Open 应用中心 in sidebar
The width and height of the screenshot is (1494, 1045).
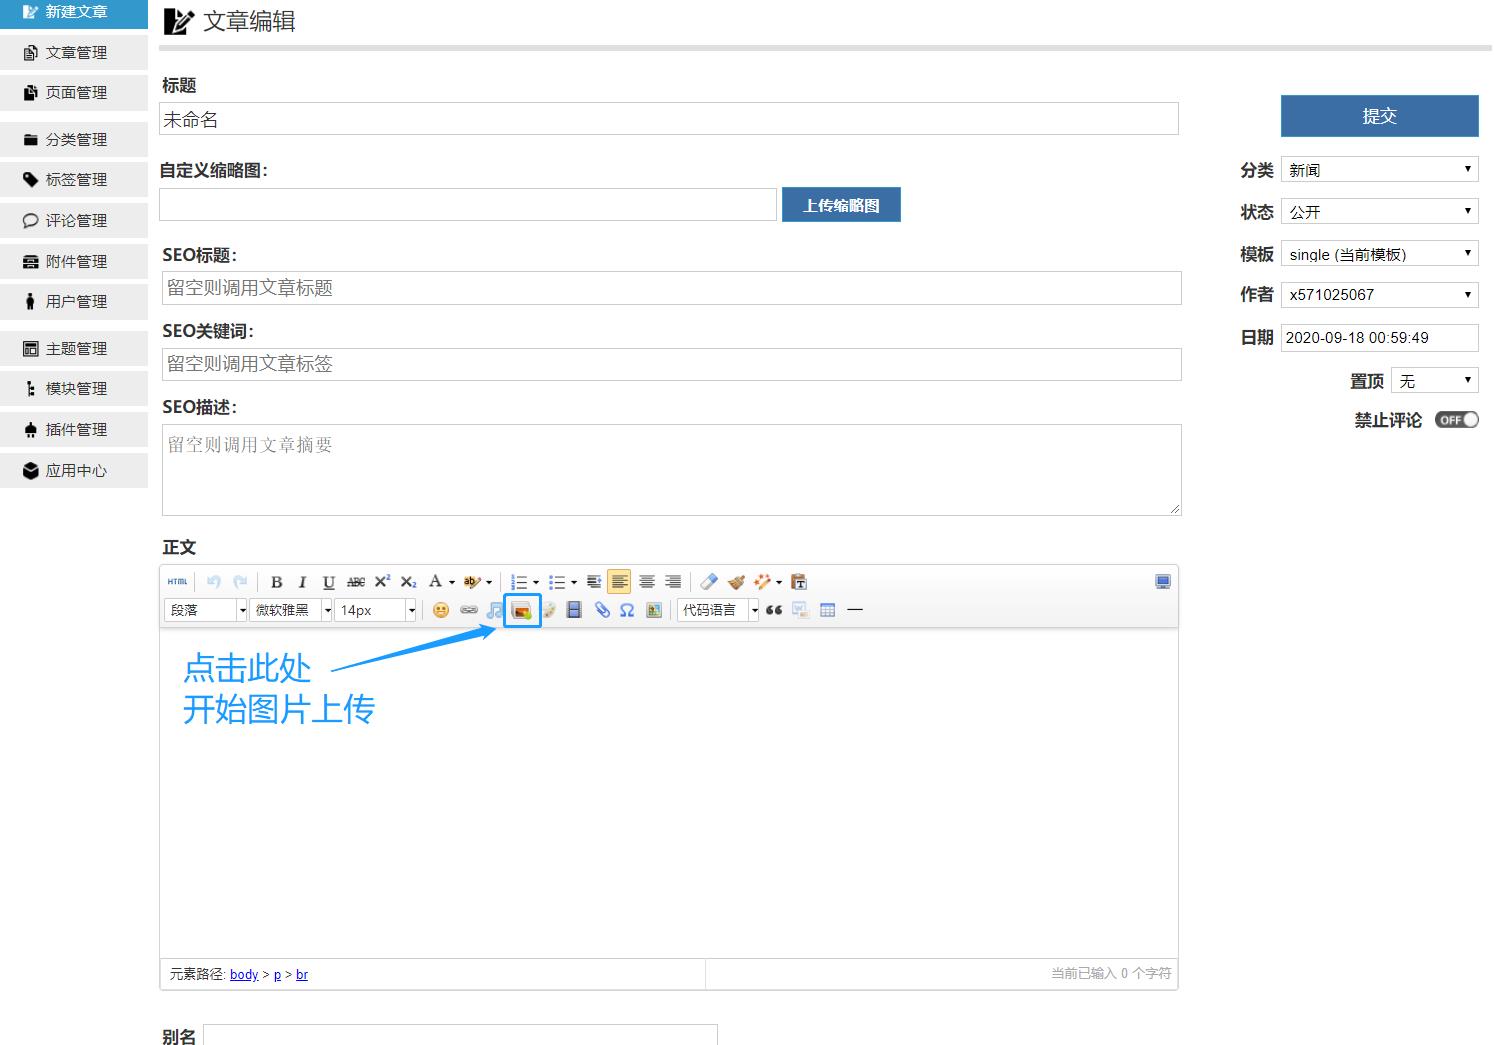[x=74, y=470]
